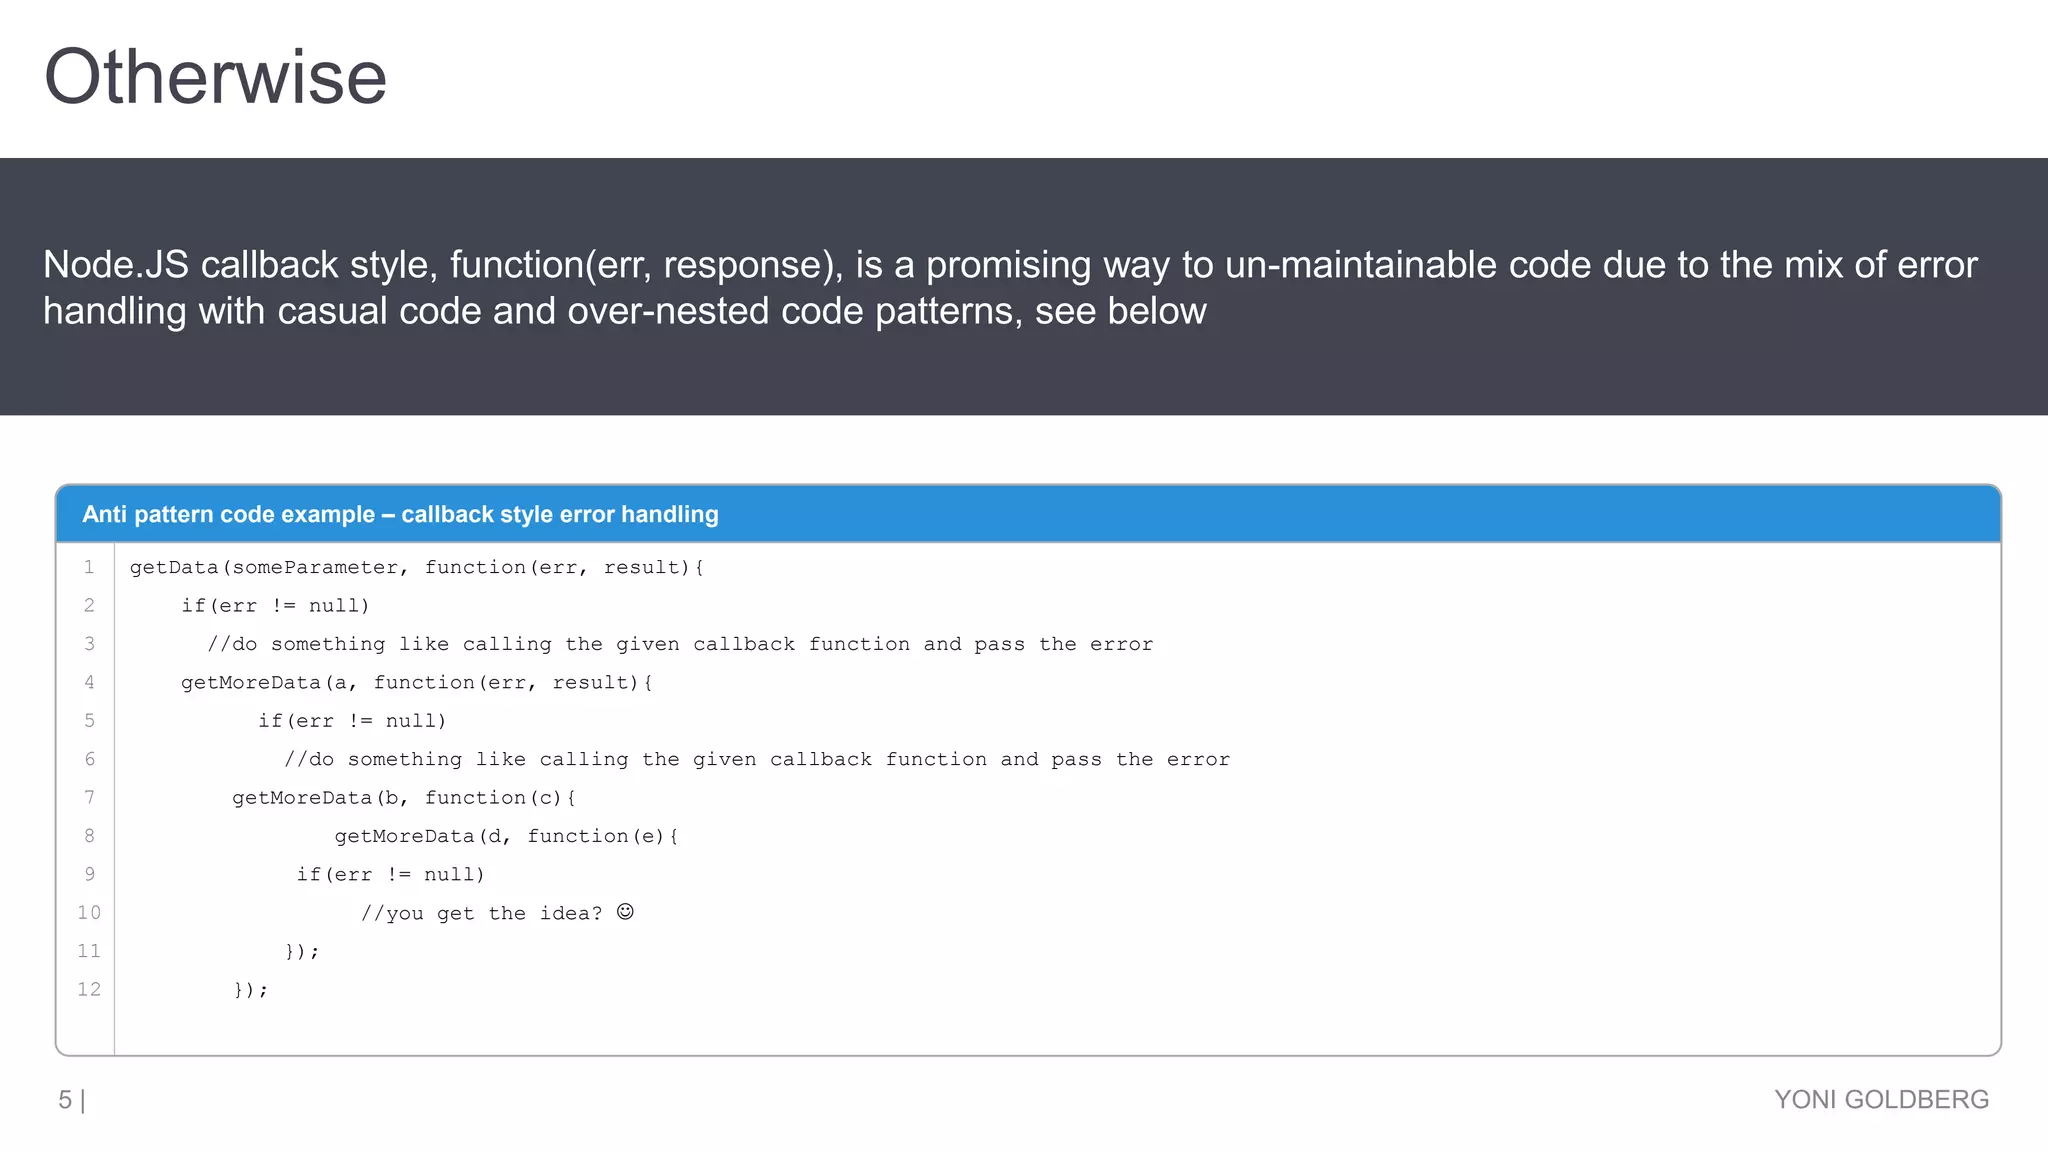The image size is (2048, 1152).
Task: Click the closing '});' on line 11
Action: point(302,951)
